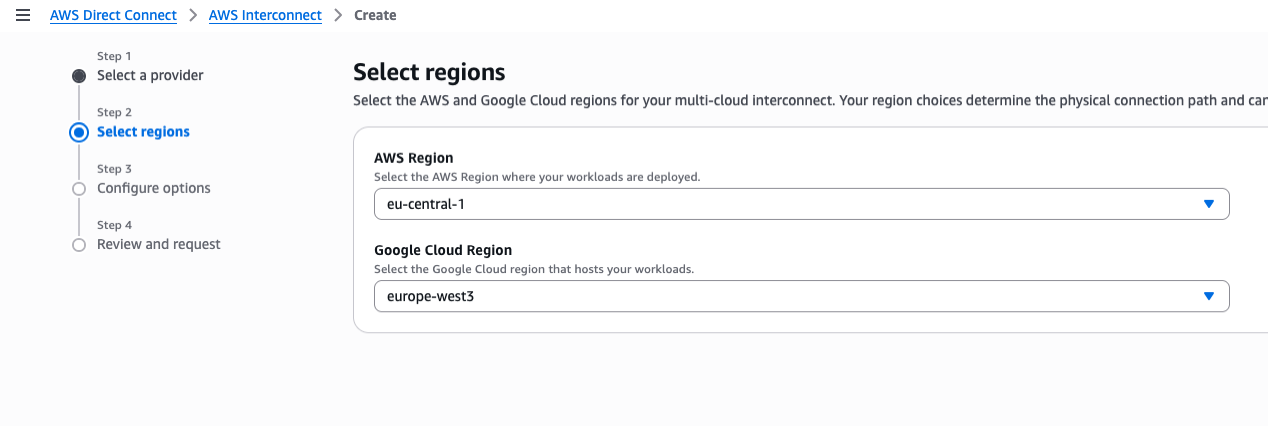
Task: Click the Select regions step label
Action: (143, 132)
